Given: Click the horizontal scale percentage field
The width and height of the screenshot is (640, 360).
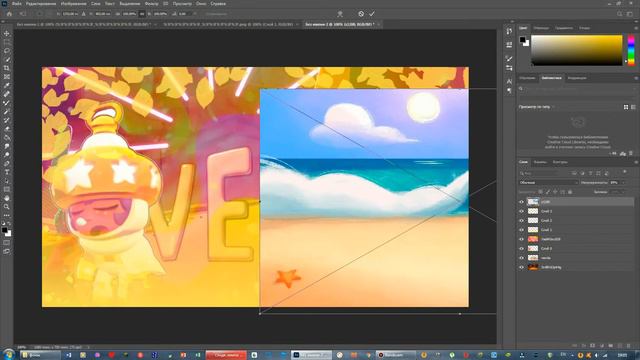Looking at the screenshot, I should [x=129, y=14].
